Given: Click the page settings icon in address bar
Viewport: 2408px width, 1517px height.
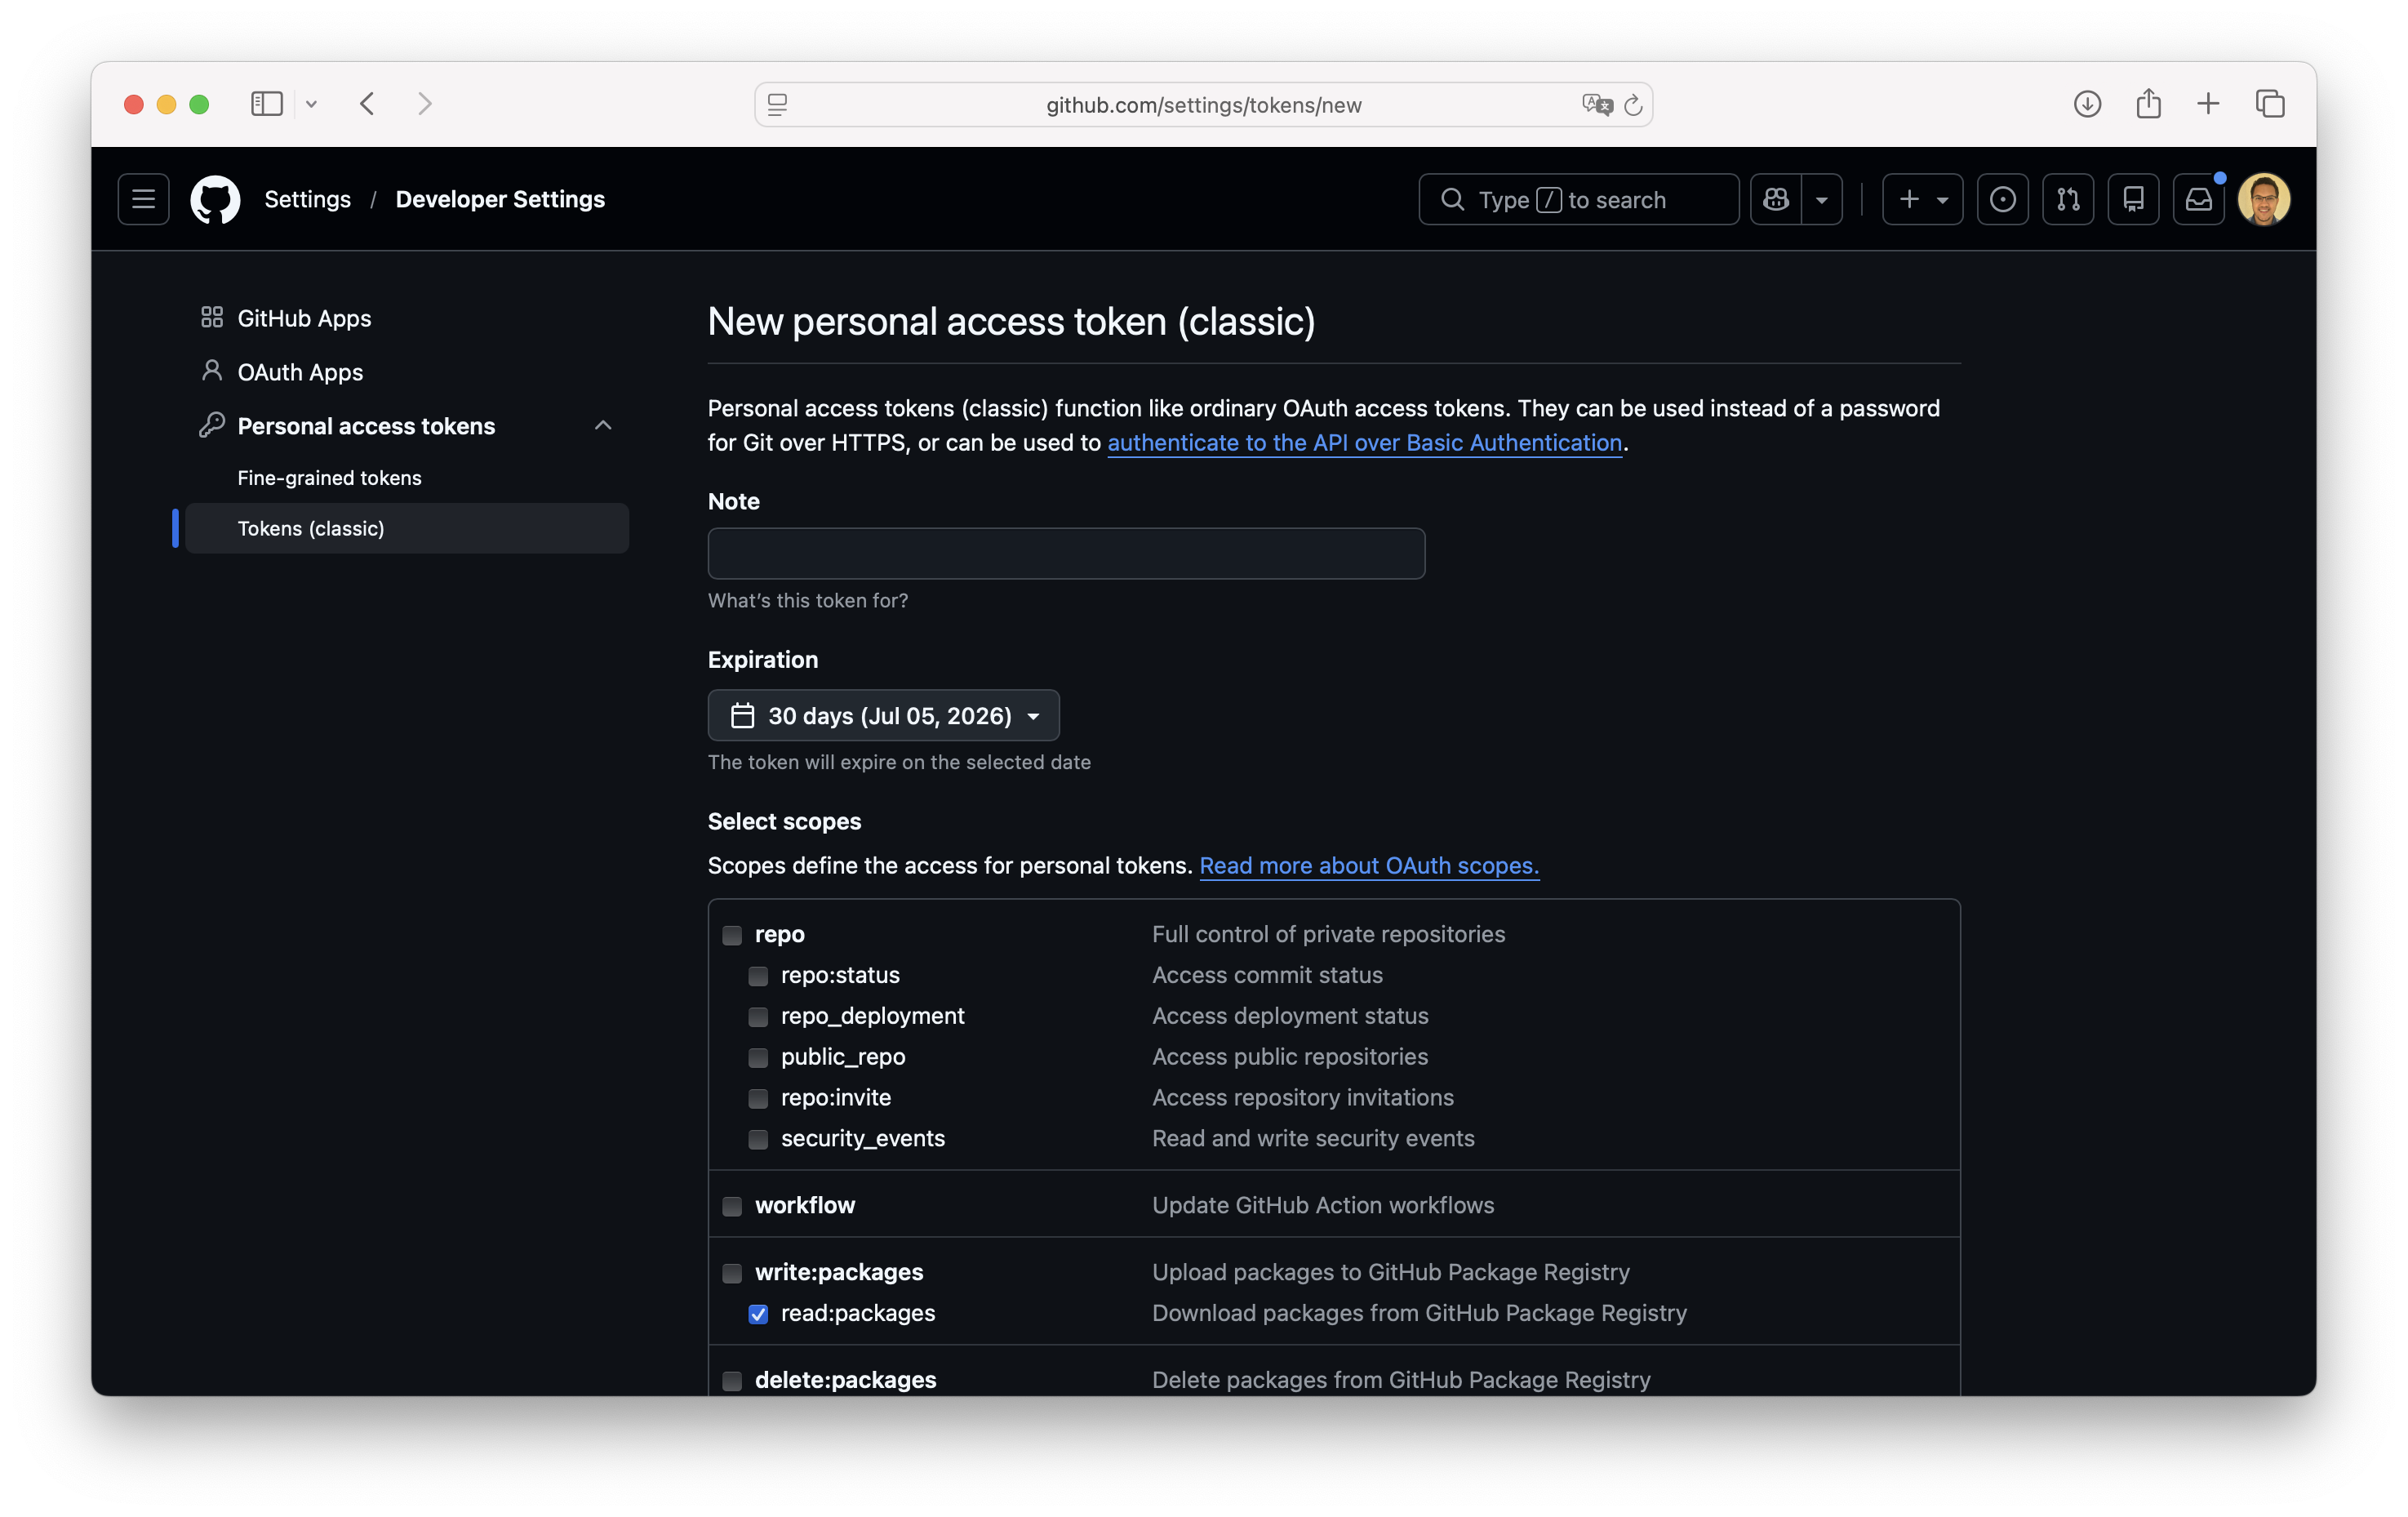Looking at the screenshot, I should pos(777,104).
